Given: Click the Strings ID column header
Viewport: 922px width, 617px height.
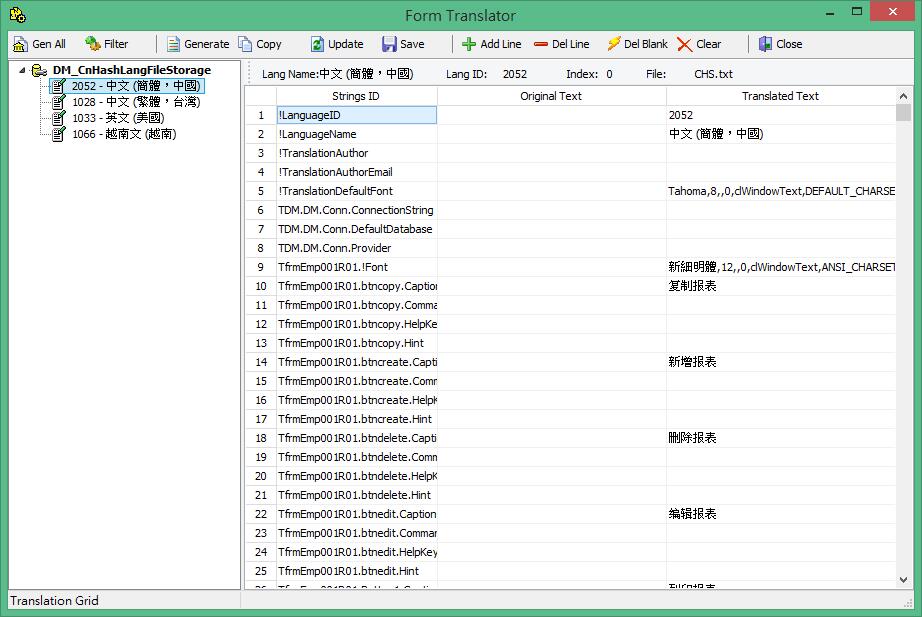Looking at the screenshot, I should tap(356, 96).
